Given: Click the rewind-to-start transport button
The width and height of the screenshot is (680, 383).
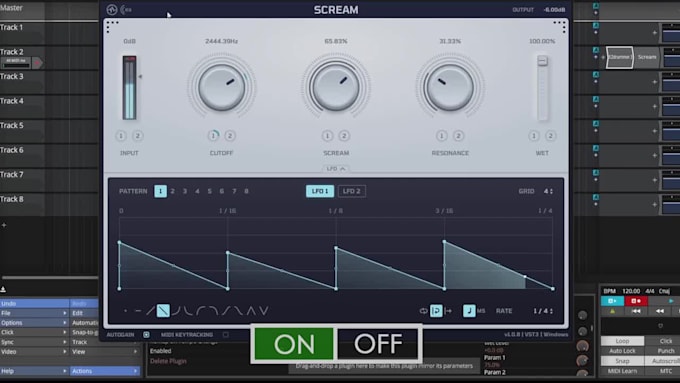Looking at the screenshot, I should (x=636, y=311).
